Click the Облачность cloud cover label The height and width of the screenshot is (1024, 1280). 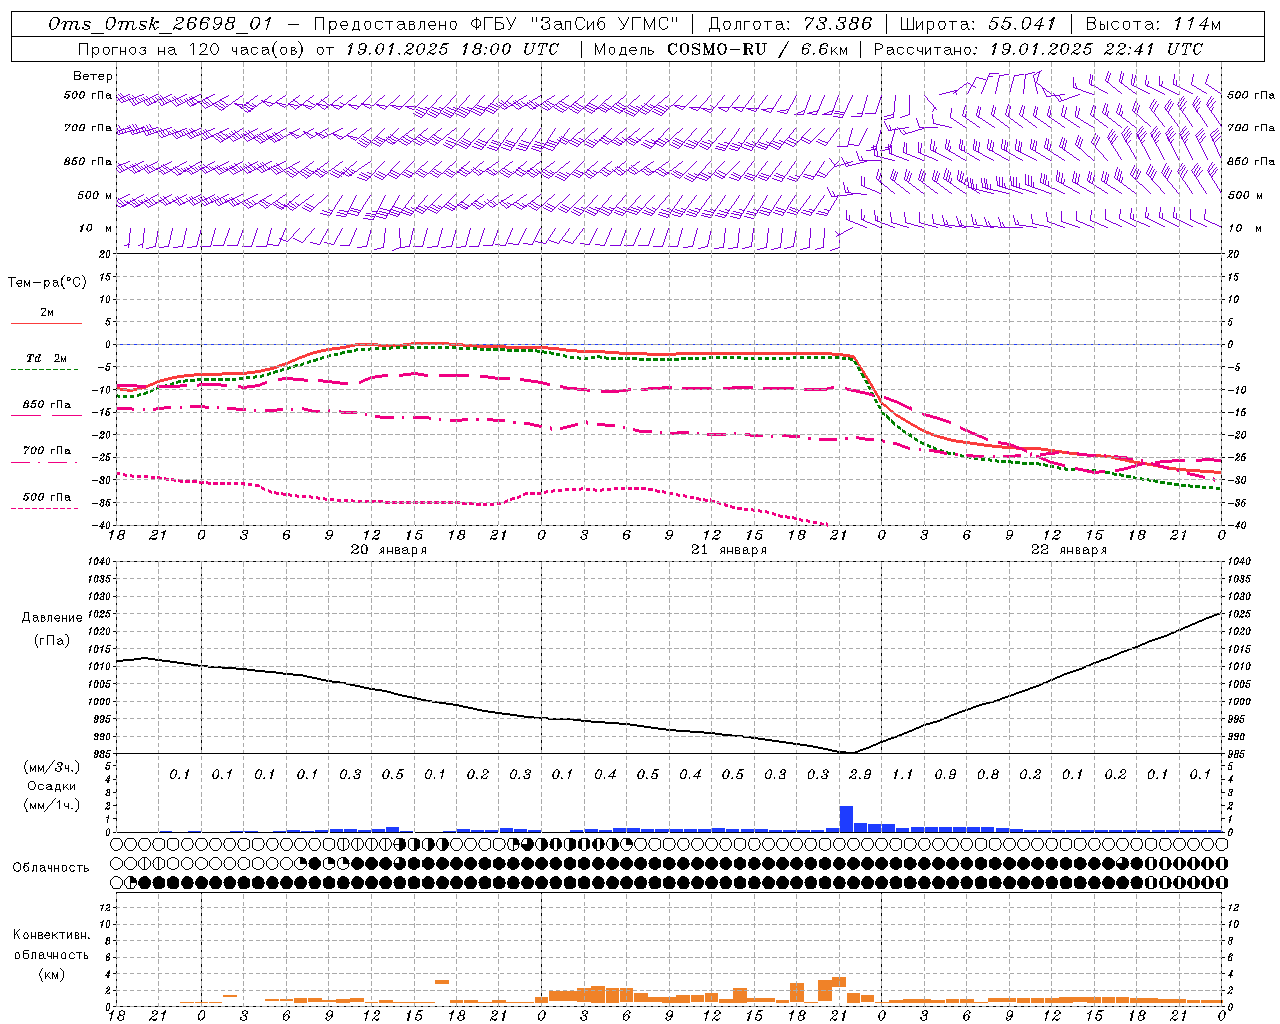[51, 868]
